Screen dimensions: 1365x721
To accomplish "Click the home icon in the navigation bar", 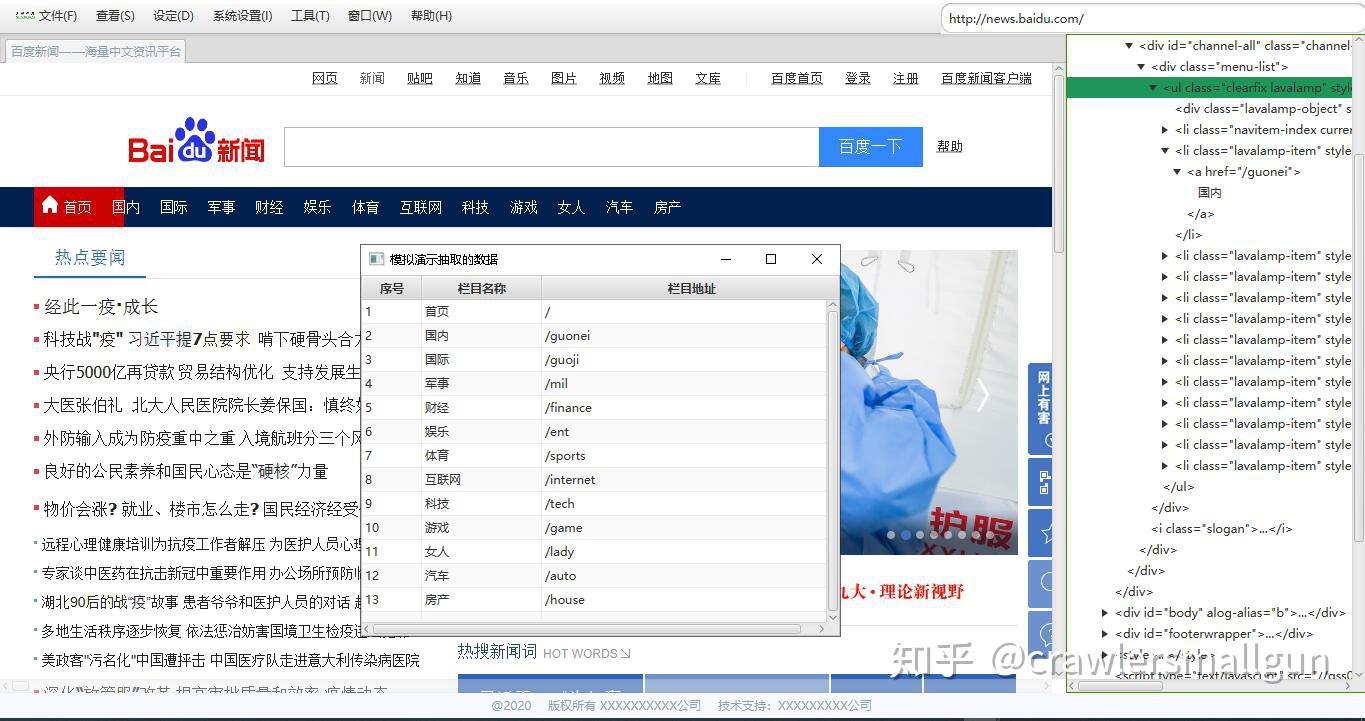I will tap(50, 205).
